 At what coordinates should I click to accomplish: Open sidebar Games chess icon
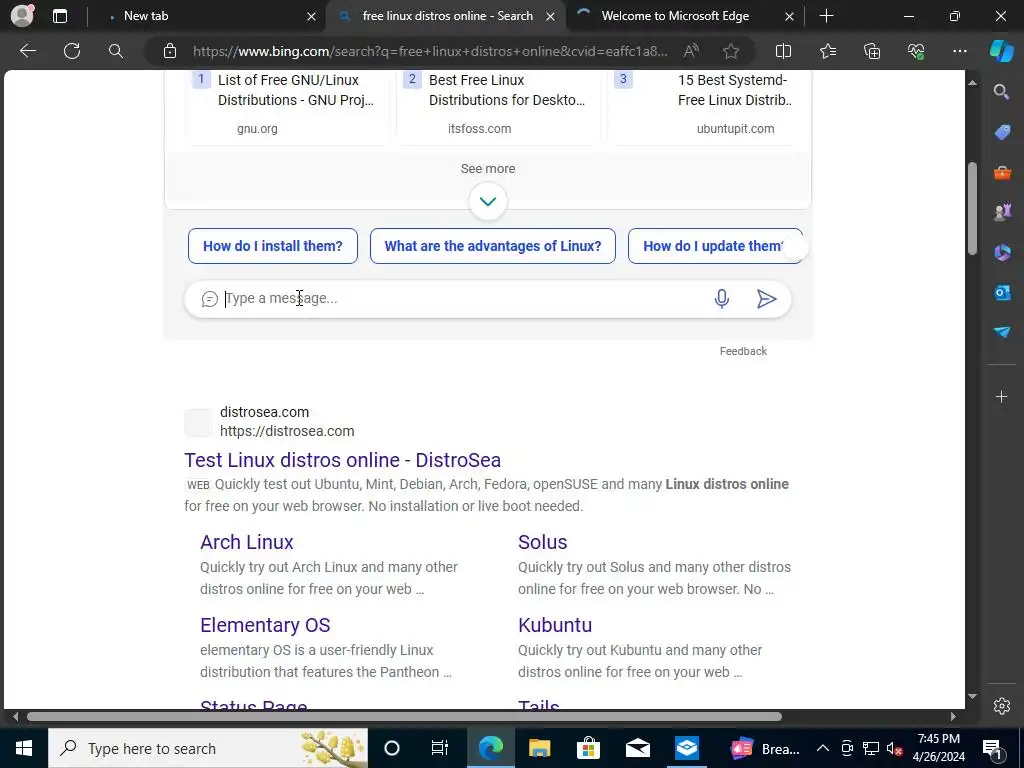[1002, 212]
